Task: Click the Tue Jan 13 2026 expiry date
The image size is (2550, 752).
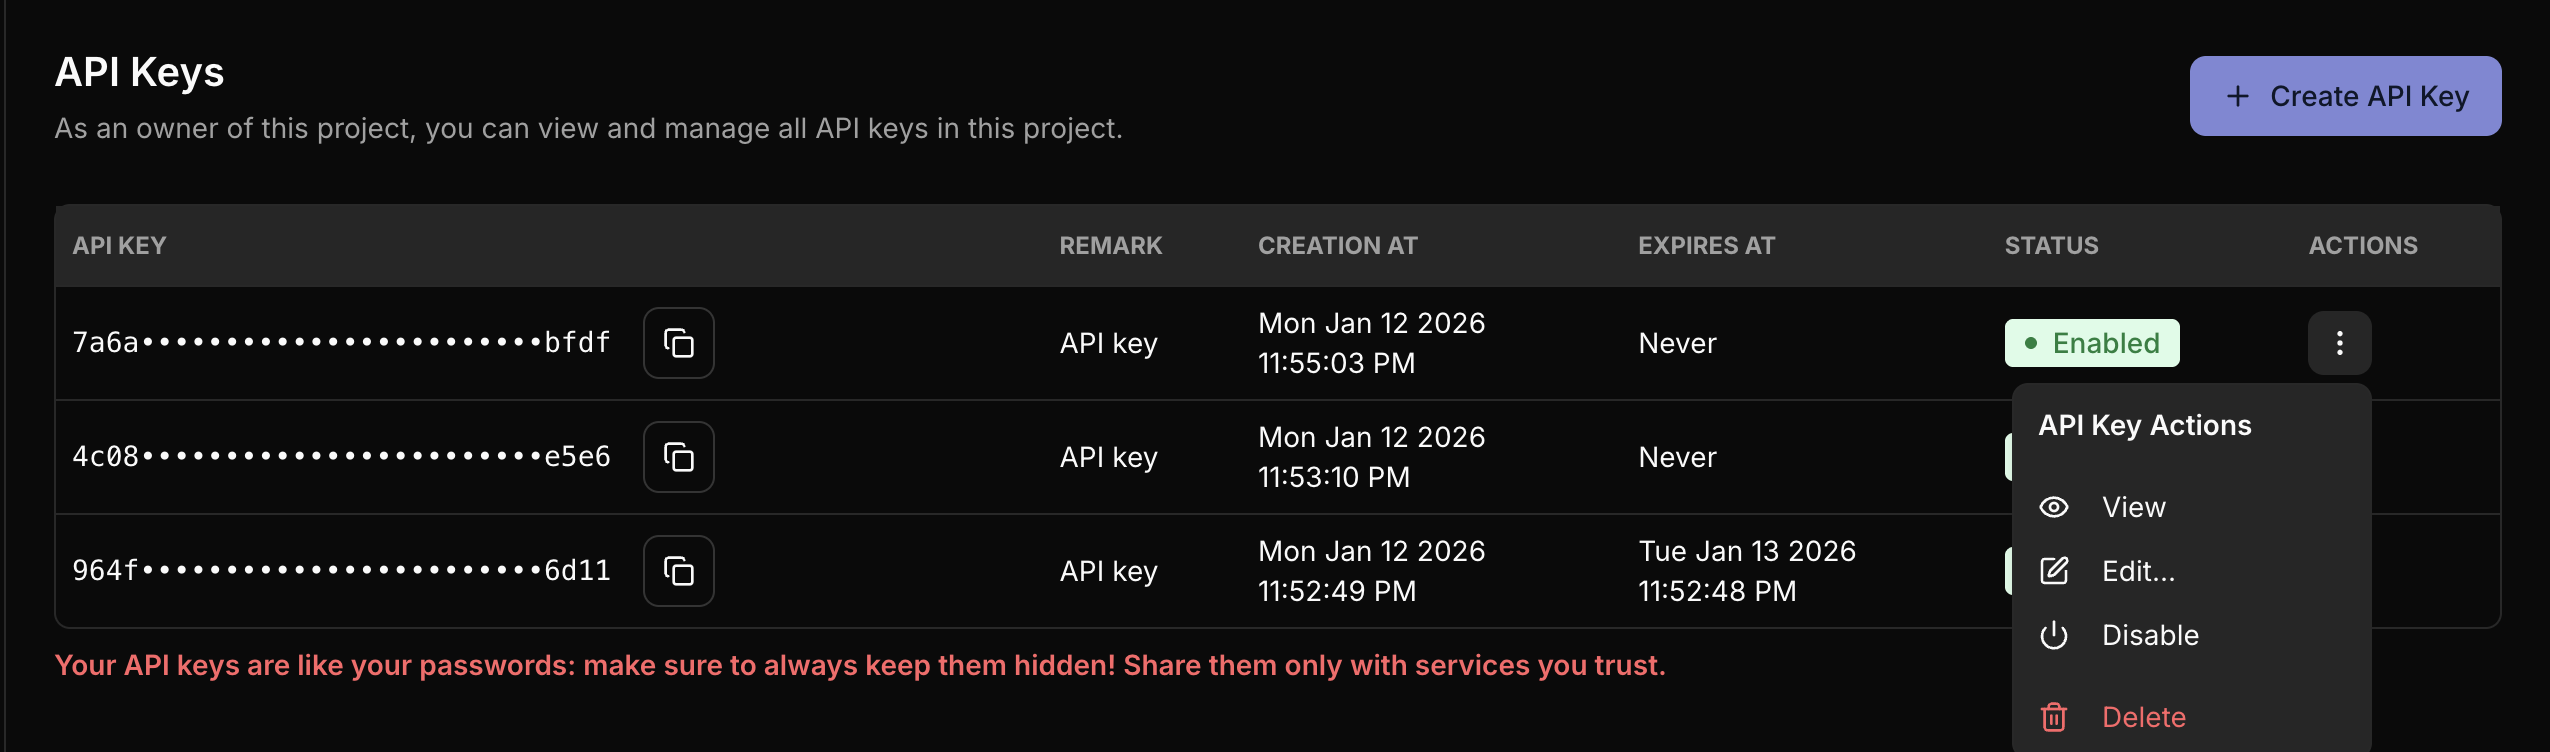Action: (x=1746, y=551)
